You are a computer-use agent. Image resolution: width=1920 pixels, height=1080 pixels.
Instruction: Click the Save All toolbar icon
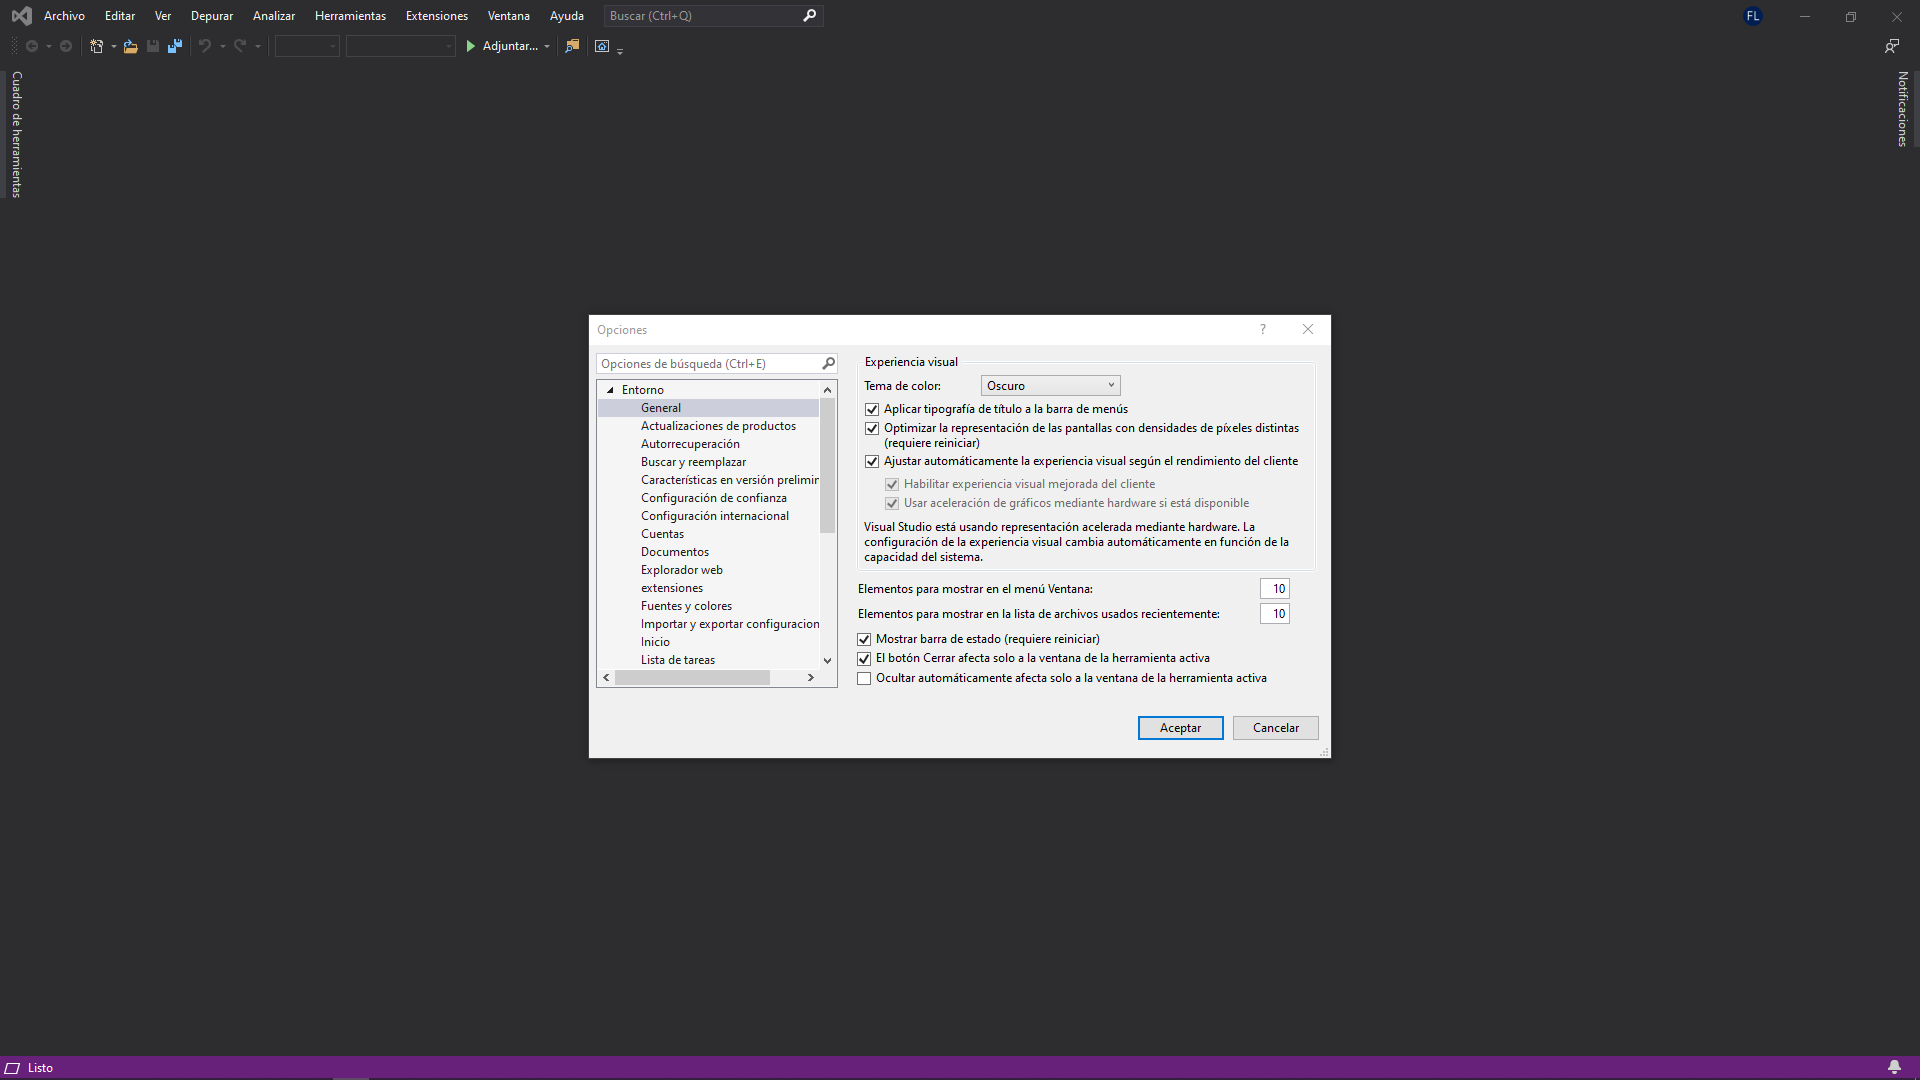coord(175,46)
